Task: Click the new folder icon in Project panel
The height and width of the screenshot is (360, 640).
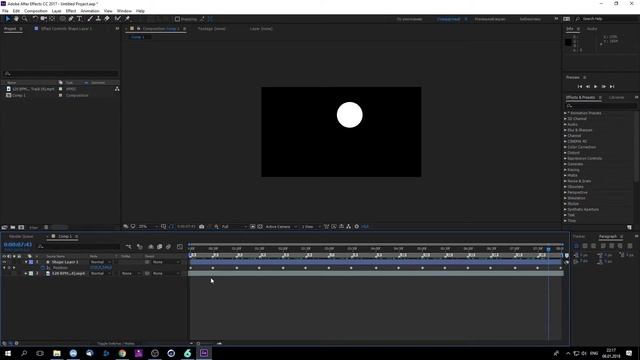Action: point(13,227)
